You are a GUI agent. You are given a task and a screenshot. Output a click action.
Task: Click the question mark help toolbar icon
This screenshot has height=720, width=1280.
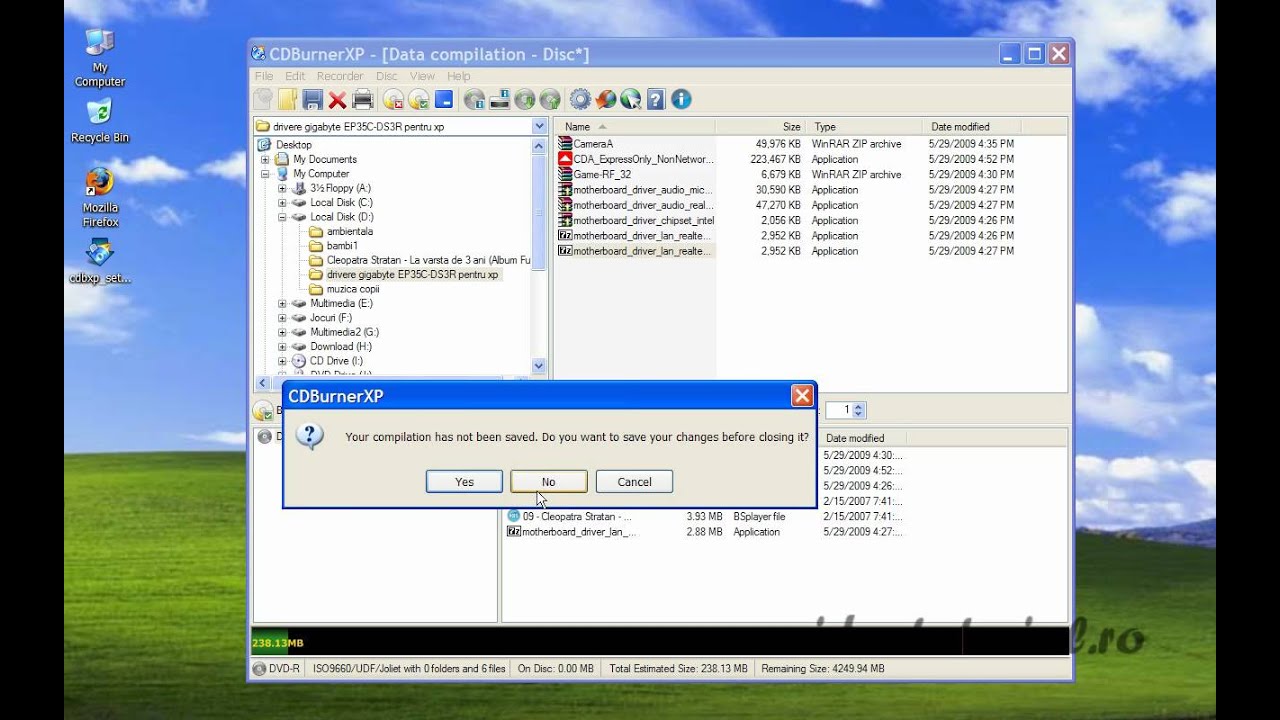pos(655,99)
